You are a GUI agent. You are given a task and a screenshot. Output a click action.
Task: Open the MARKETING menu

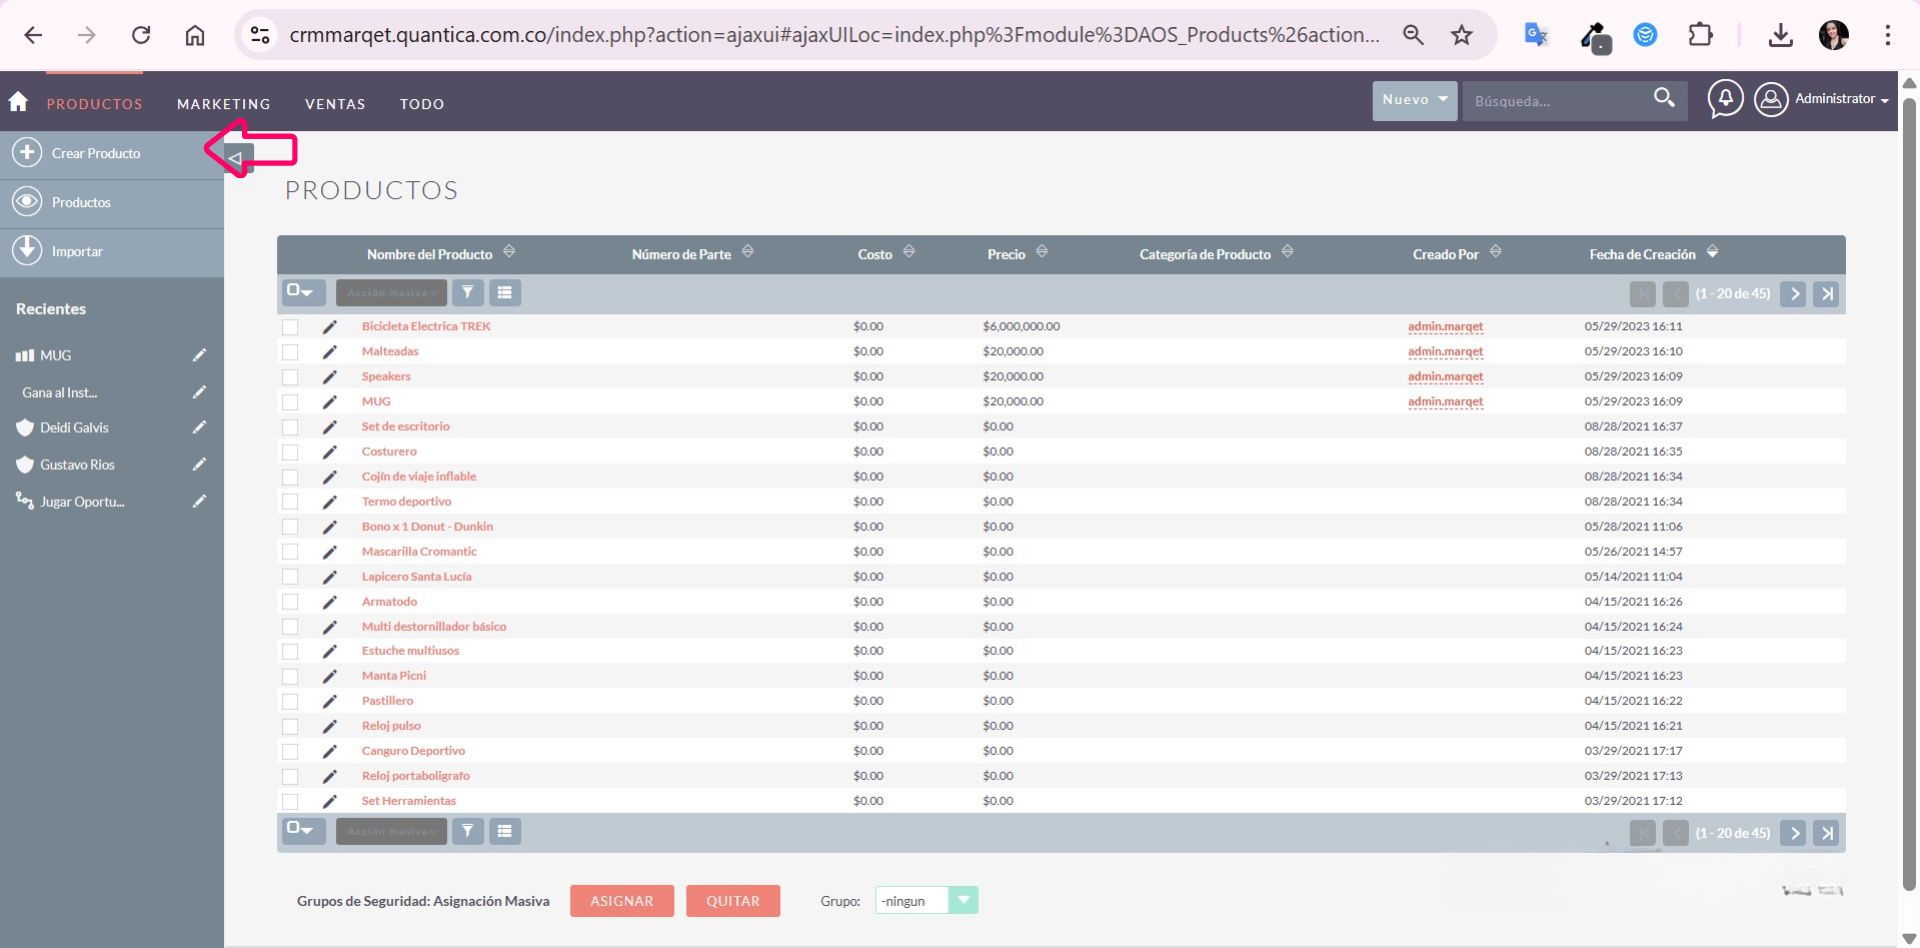[x=223, y=104]
